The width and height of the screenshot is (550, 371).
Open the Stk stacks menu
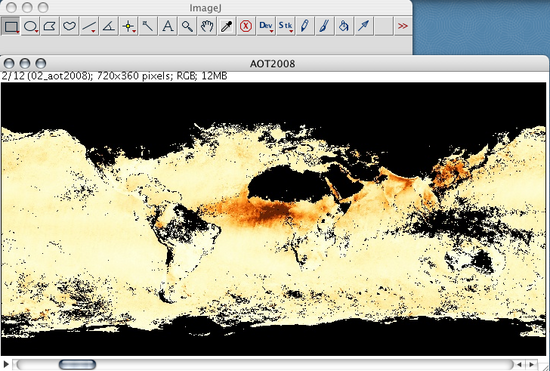(x=286, y=26)
